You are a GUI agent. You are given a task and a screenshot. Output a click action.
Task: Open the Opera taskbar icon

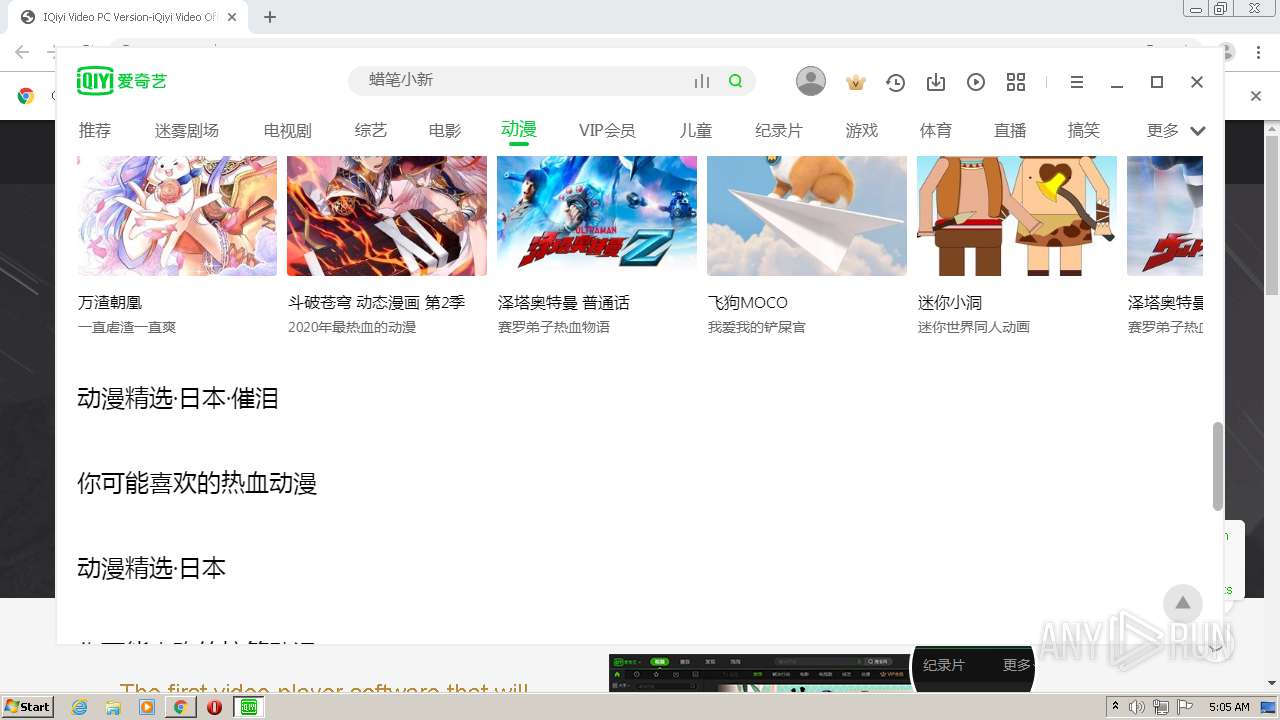[x=214, y=707]
